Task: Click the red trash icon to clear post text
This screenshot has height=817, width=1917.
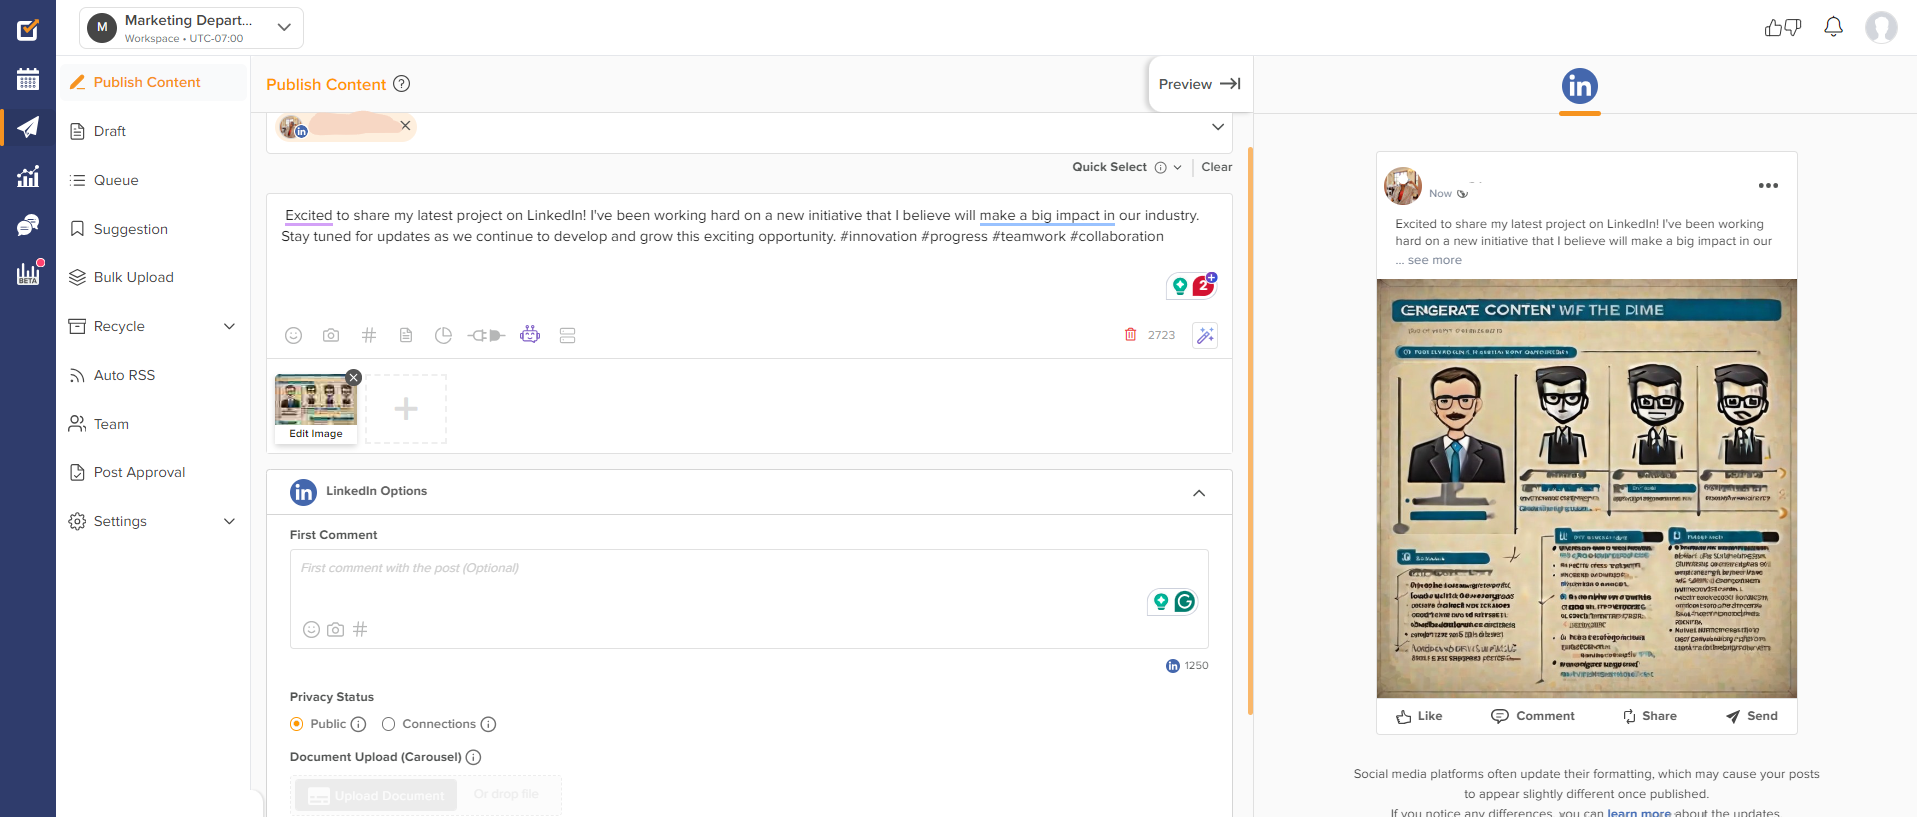Action: tap(1130, 334)
